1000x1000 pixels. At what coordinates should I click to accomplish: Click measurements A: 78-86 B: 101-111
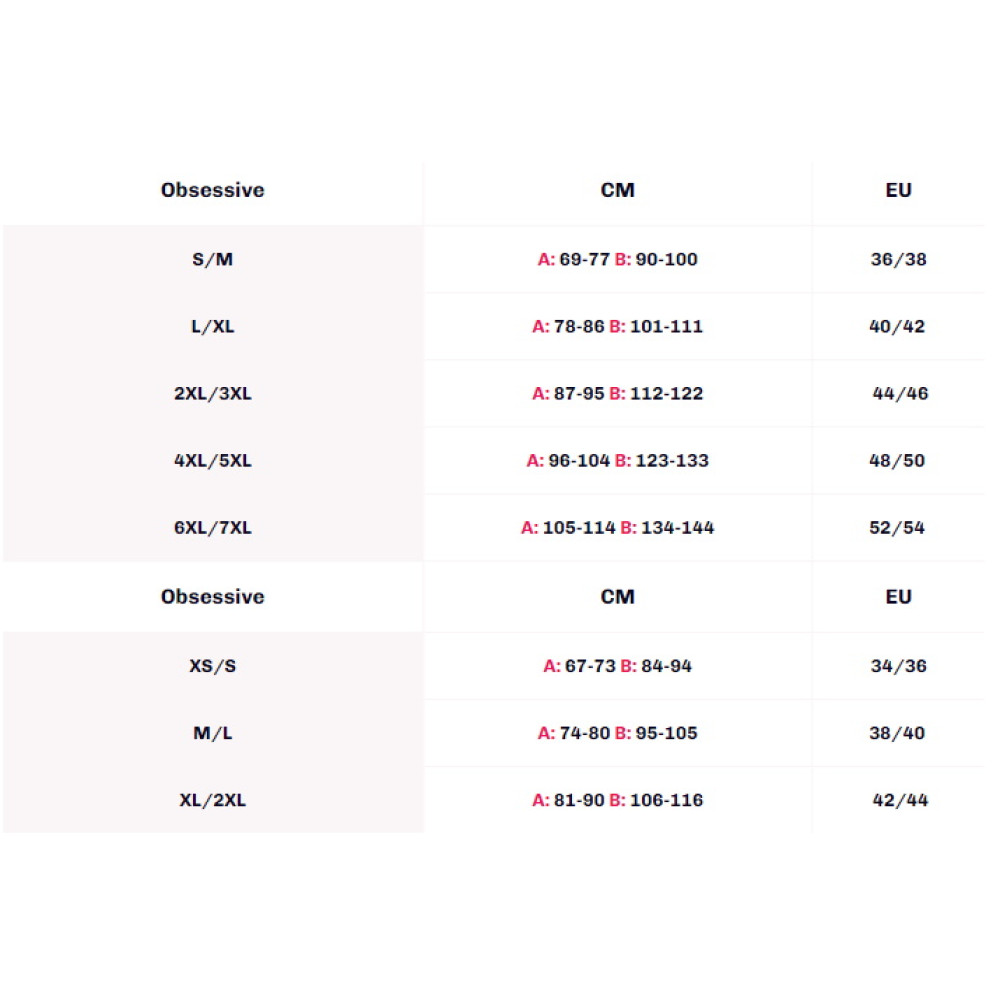click(x=617, y=327)
